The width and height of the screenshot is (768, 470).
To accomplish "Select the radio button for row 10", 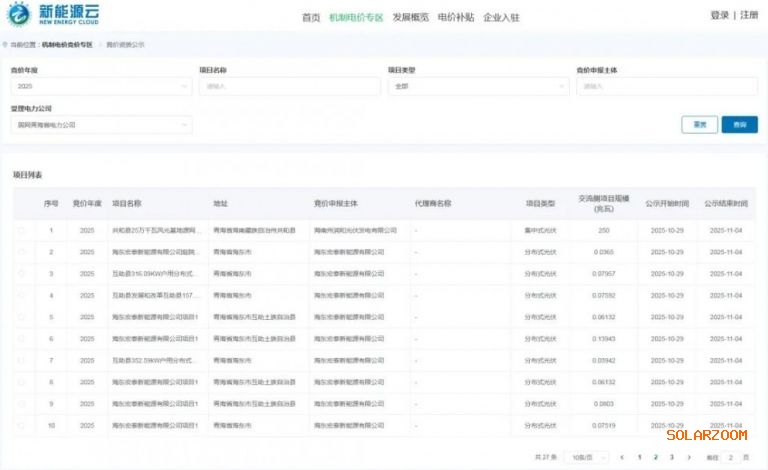I will [22, 425].
